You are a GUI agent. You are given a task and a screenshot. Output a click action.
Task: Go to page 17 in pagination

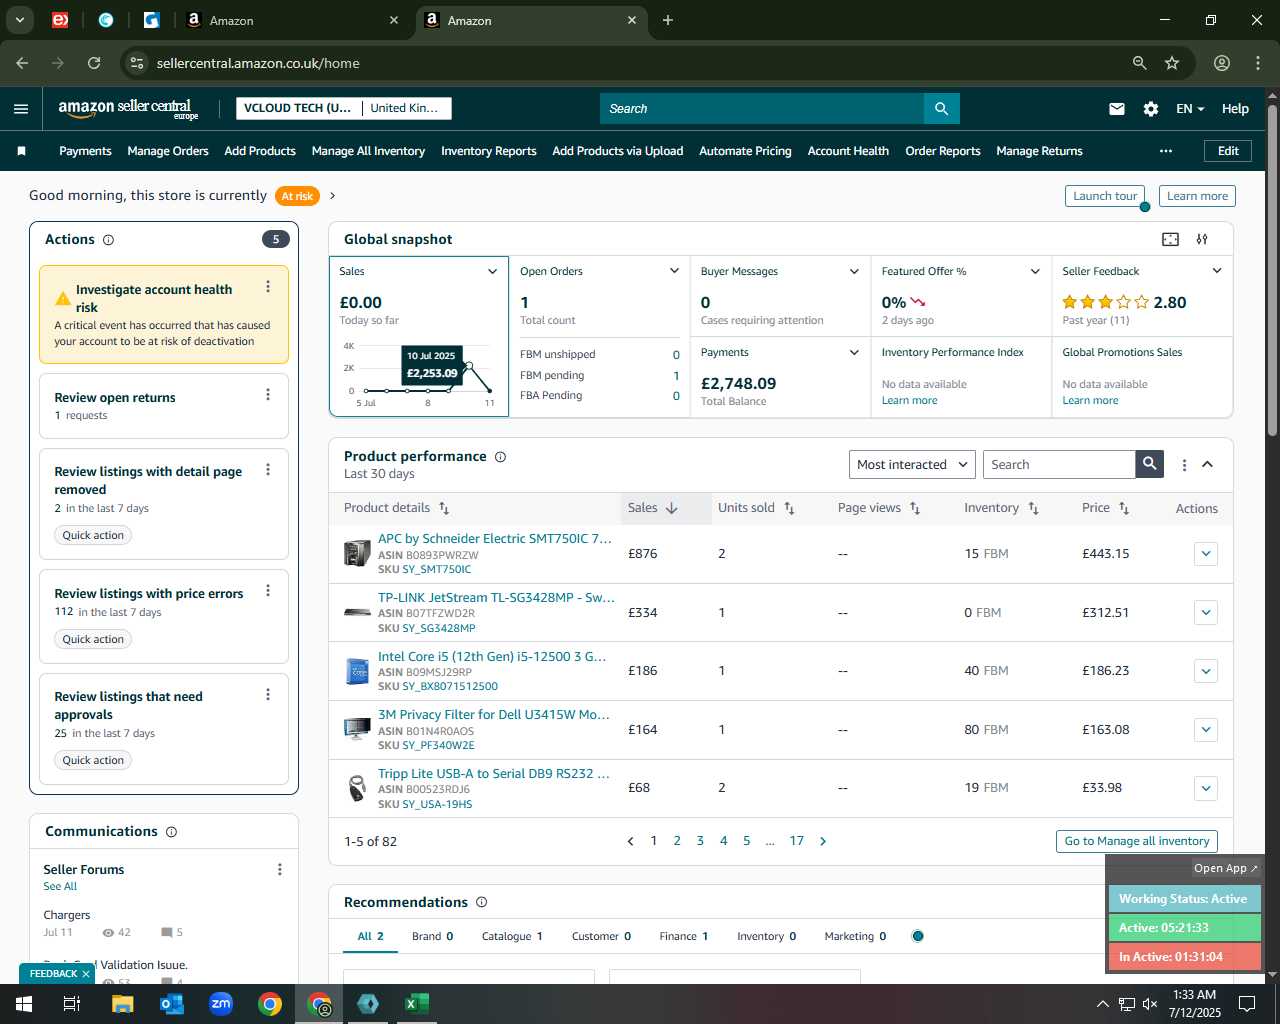[796, 841]
